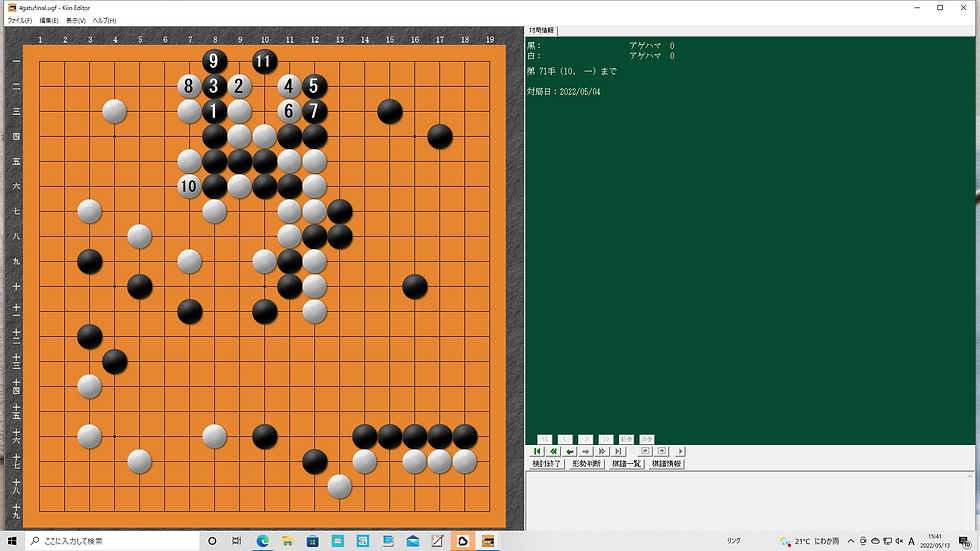Open the ヘルプ(H) menu
This screenshot has width=980, height=551.
[x=104, y=21]
